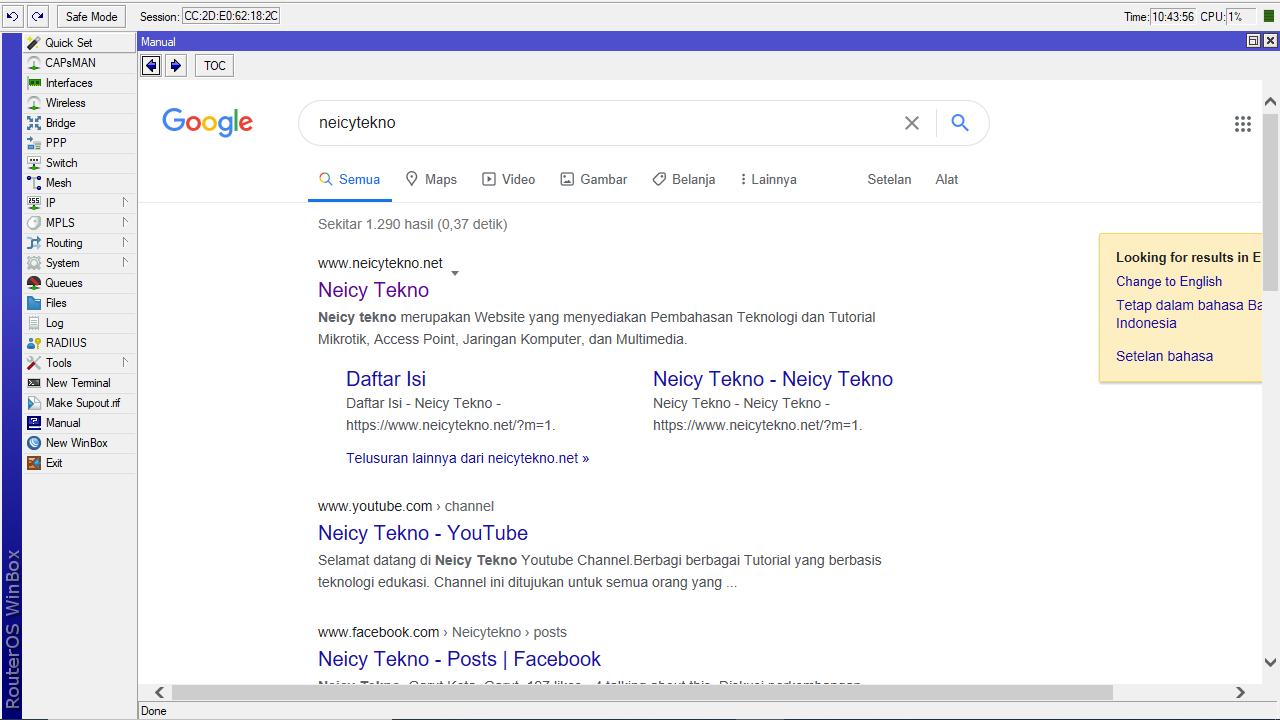Expand the MPLS submenu arrow

125,223
